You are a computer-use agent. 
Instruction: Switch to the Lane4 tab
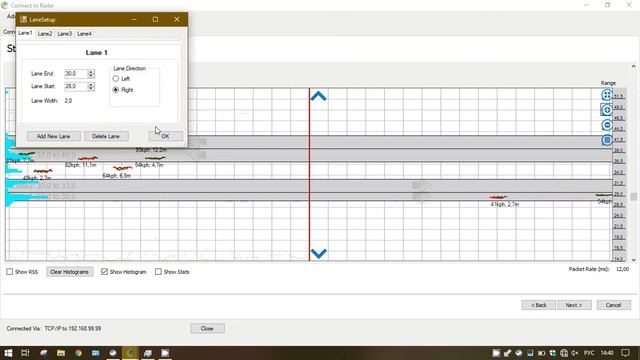(84, 34)
